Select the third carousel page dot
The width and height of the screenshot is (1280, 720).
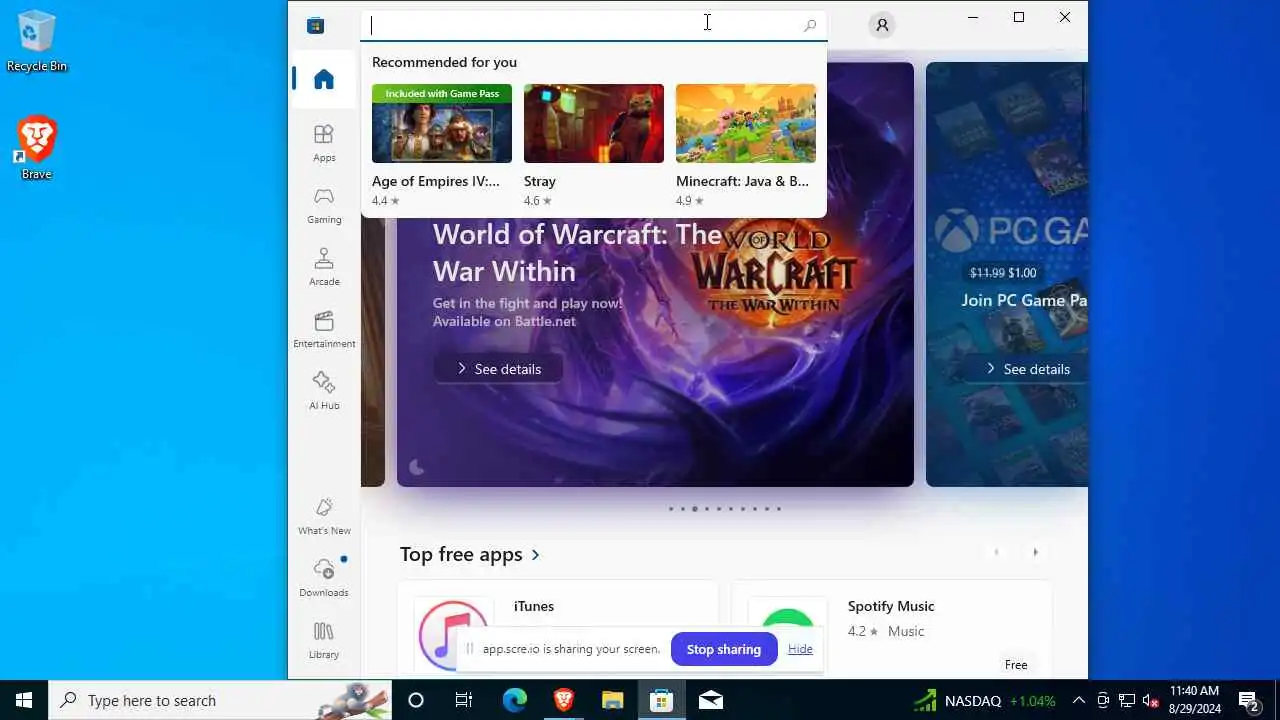click(695, 509)
